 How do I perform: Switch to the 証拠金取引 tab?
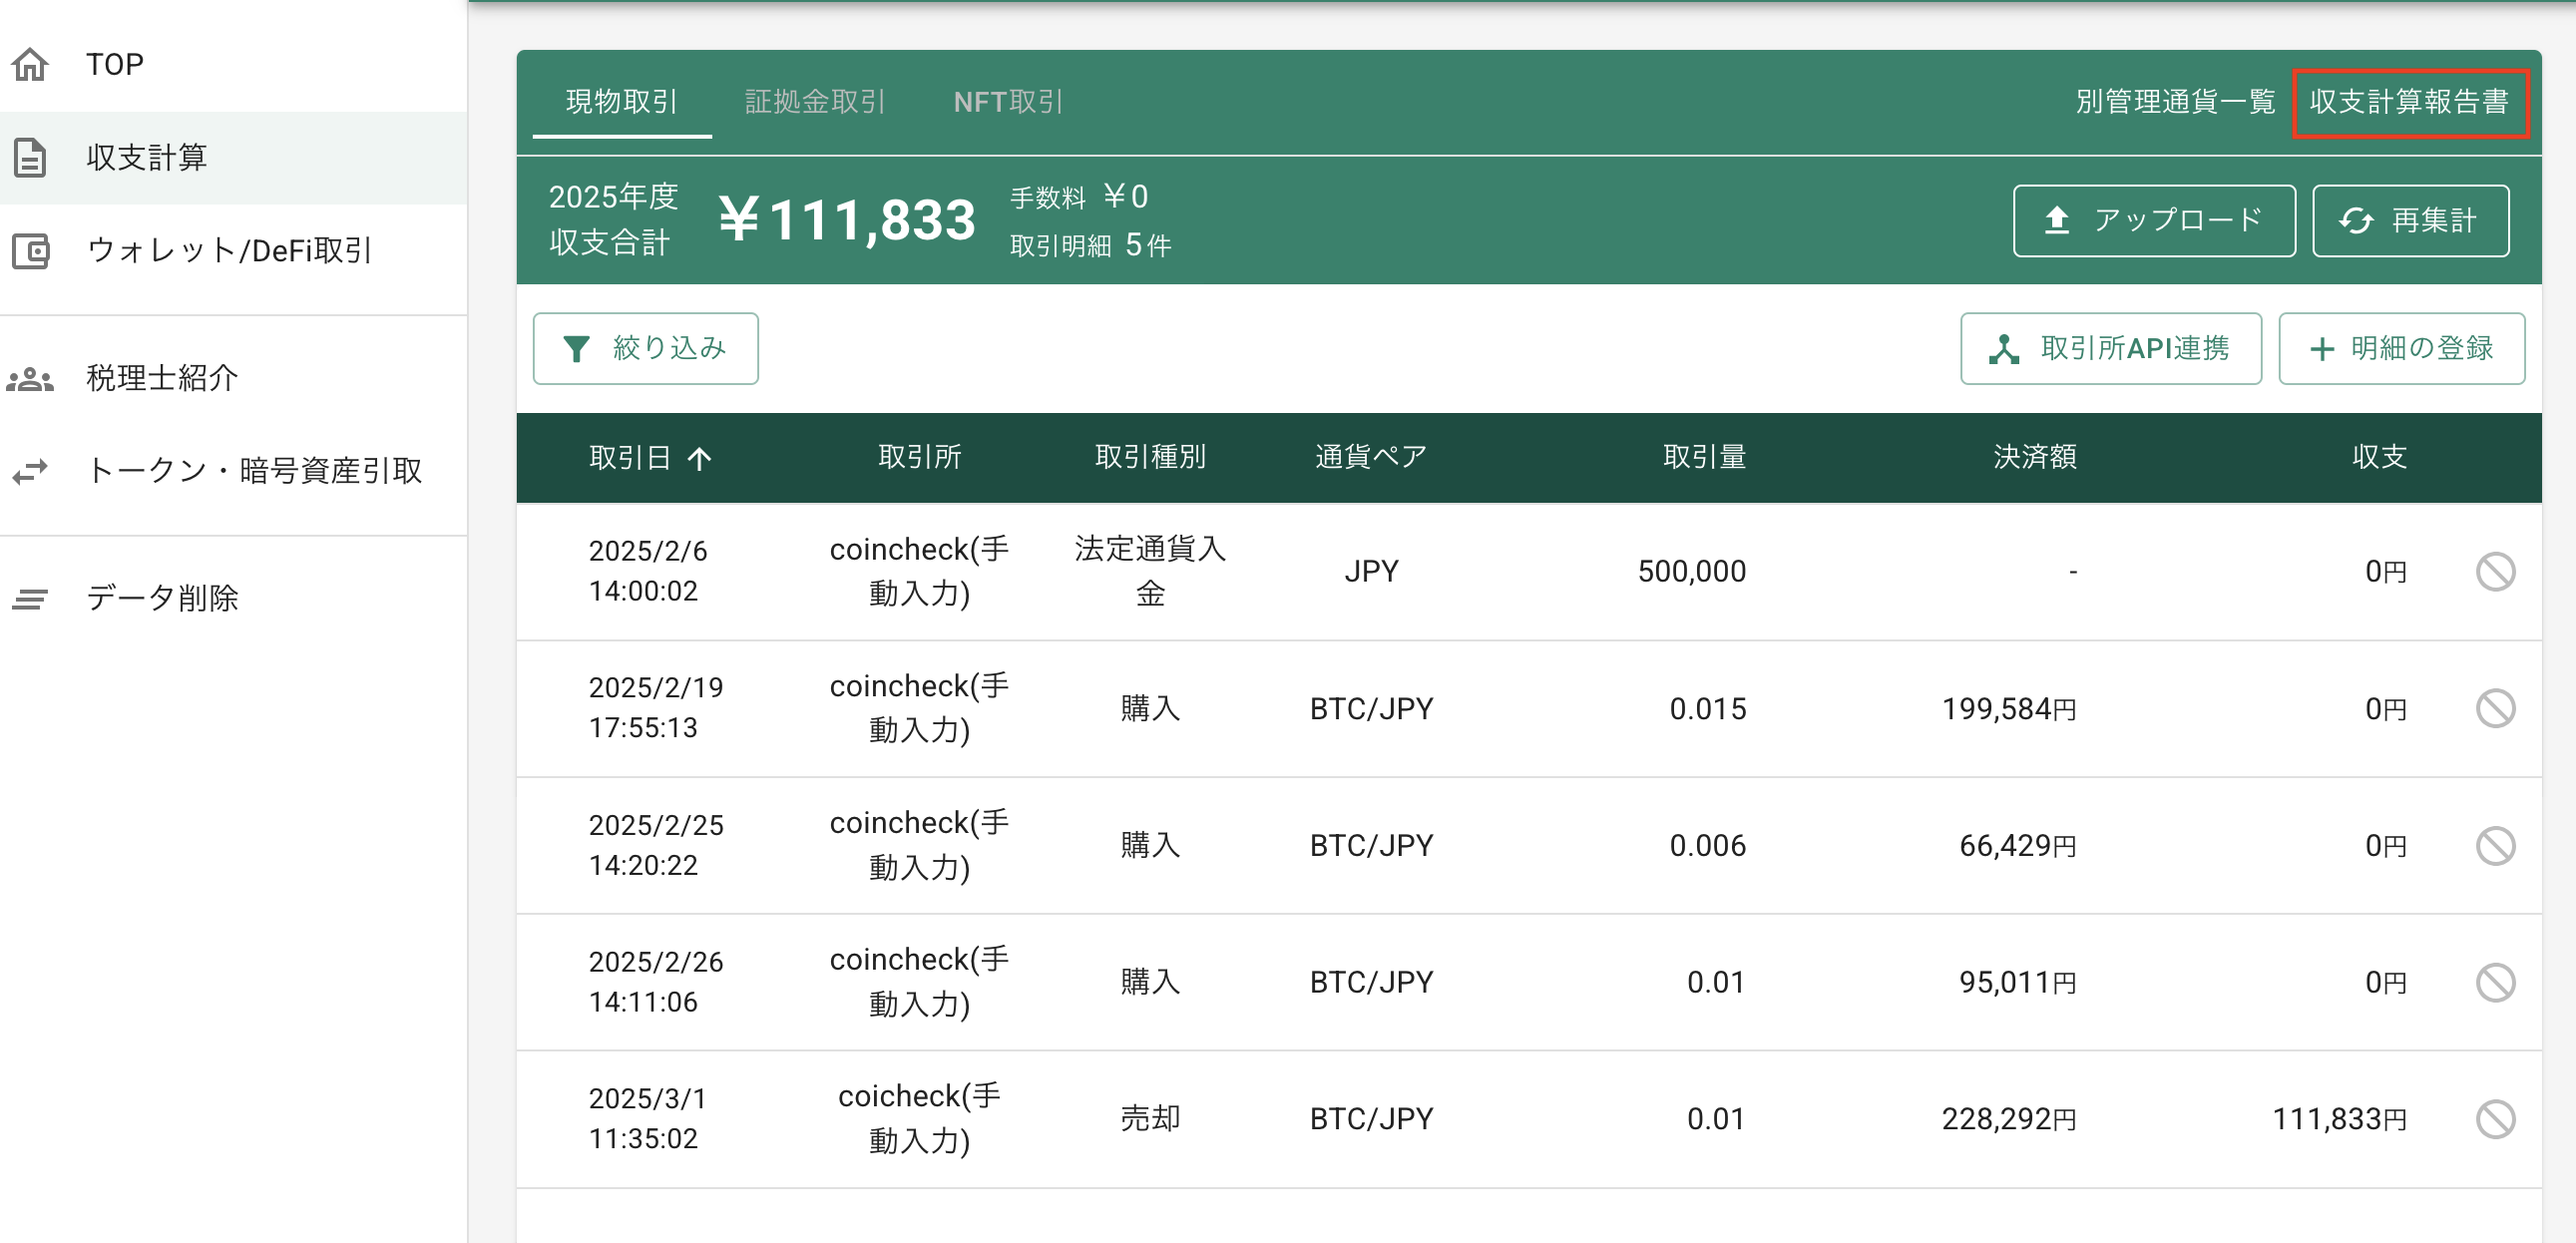pos(815,101)
